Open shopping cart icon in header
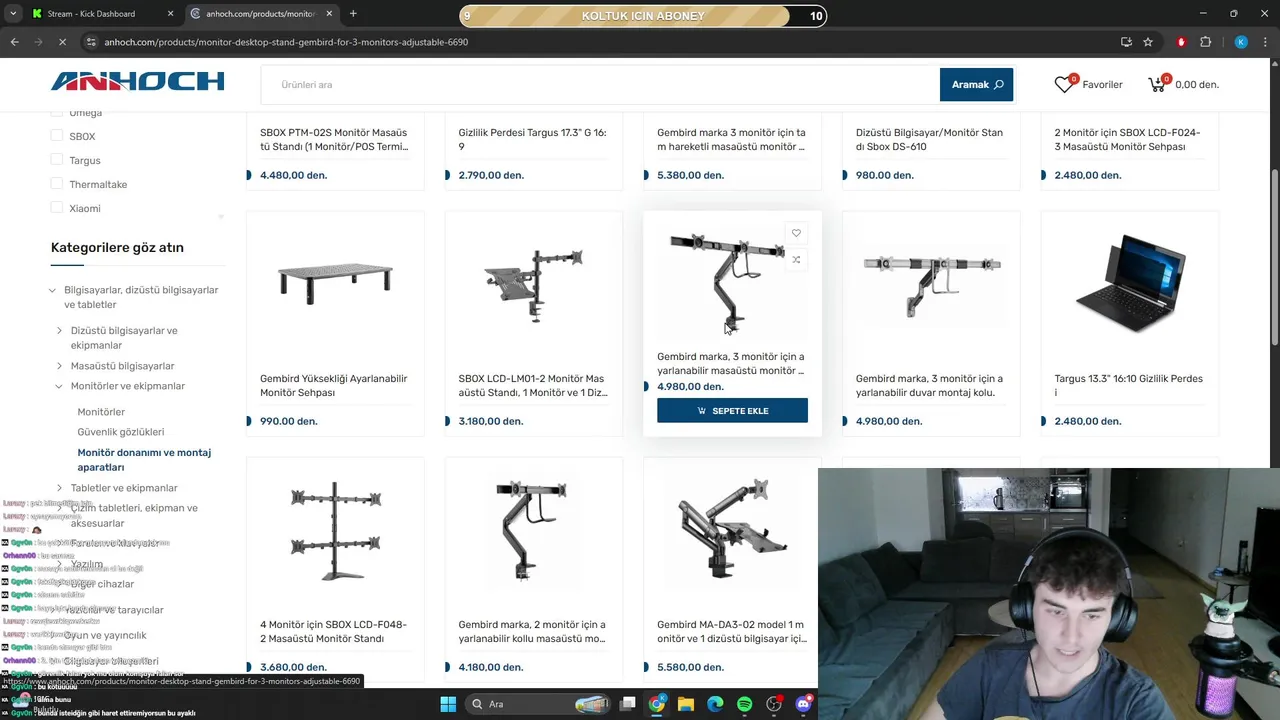 click(x=1157, y=85)
